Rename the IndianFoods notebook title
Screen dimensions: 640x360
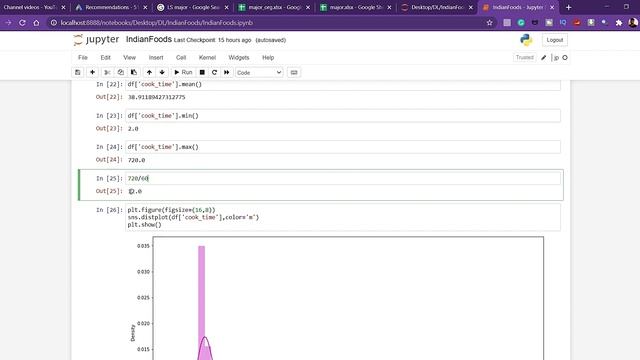(149, 40)
